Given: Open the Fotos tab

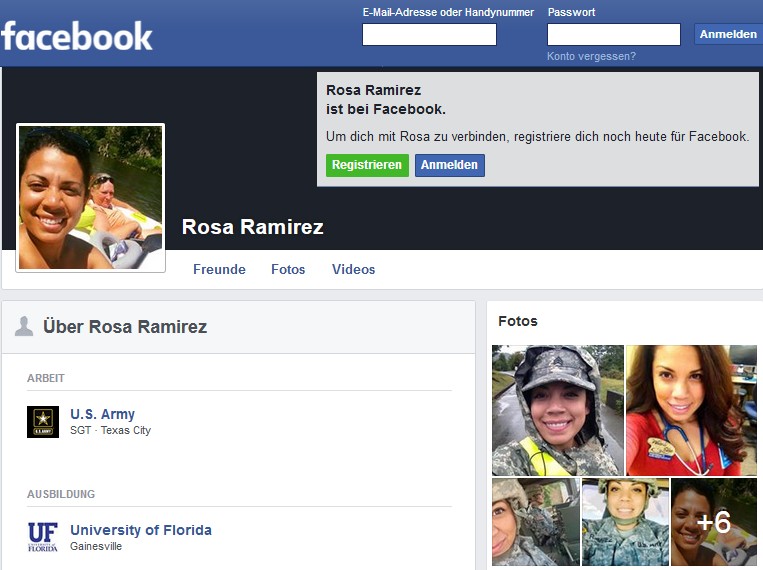Looking at the screenshot, I should [288, 269].
